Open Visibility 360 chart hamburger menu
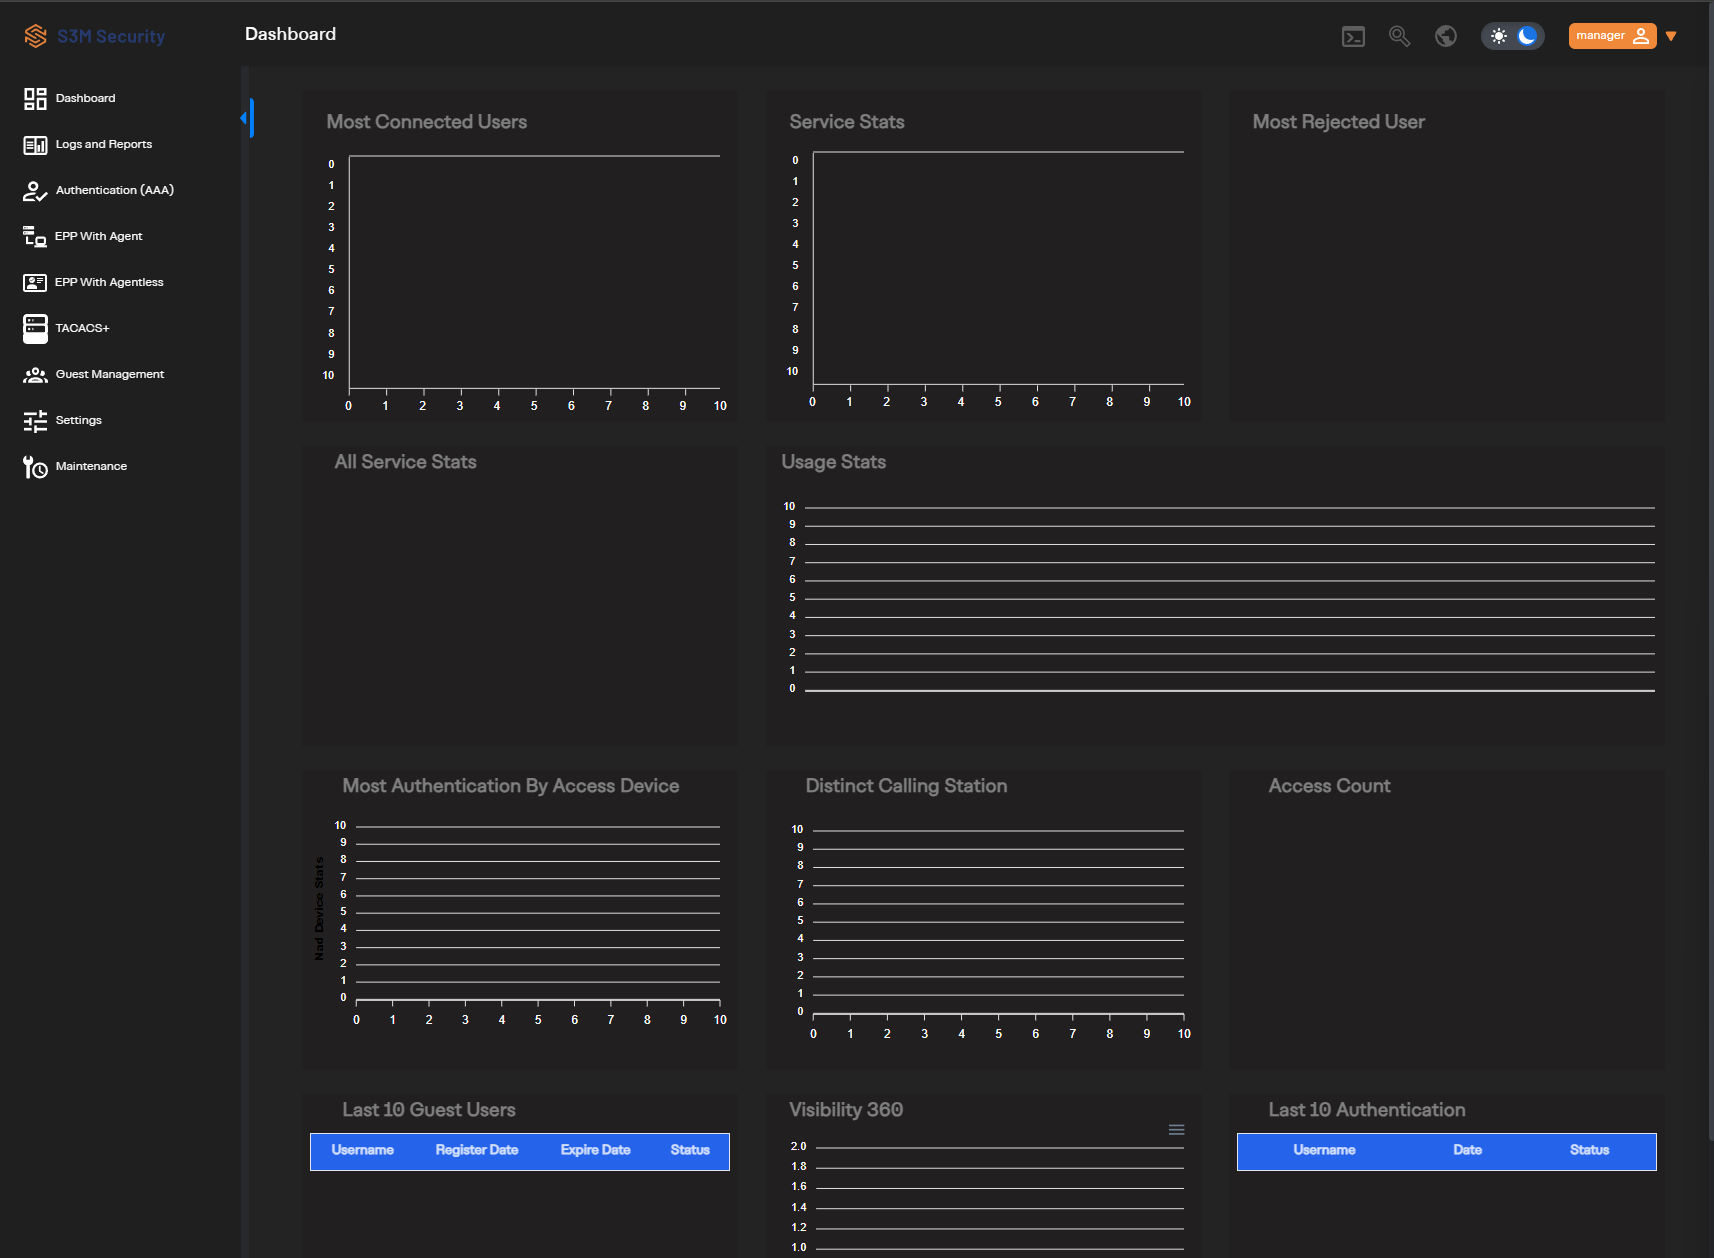This screenshot has width=1714, height=1258. (x=1177, y=1130)
